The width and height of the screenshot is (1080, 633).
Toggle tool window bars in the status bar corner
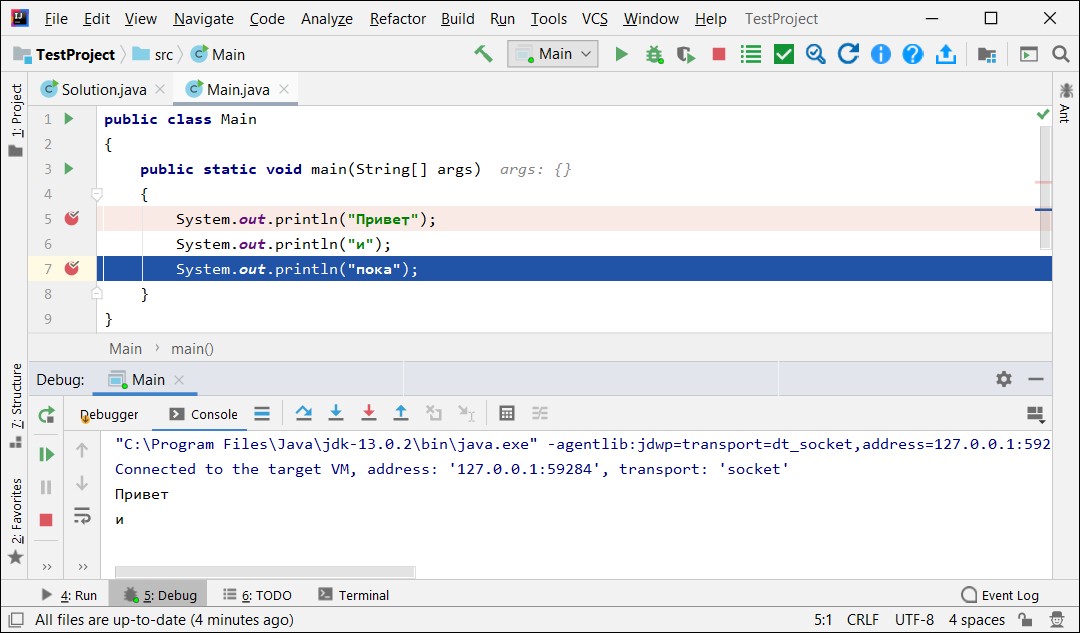coord(16,619)
